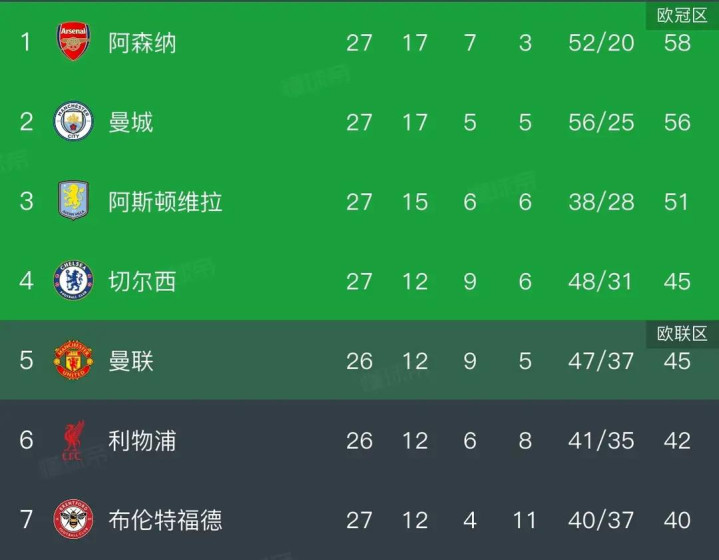Tap the Chelsea club crest
719x560 pixels.
73,281
